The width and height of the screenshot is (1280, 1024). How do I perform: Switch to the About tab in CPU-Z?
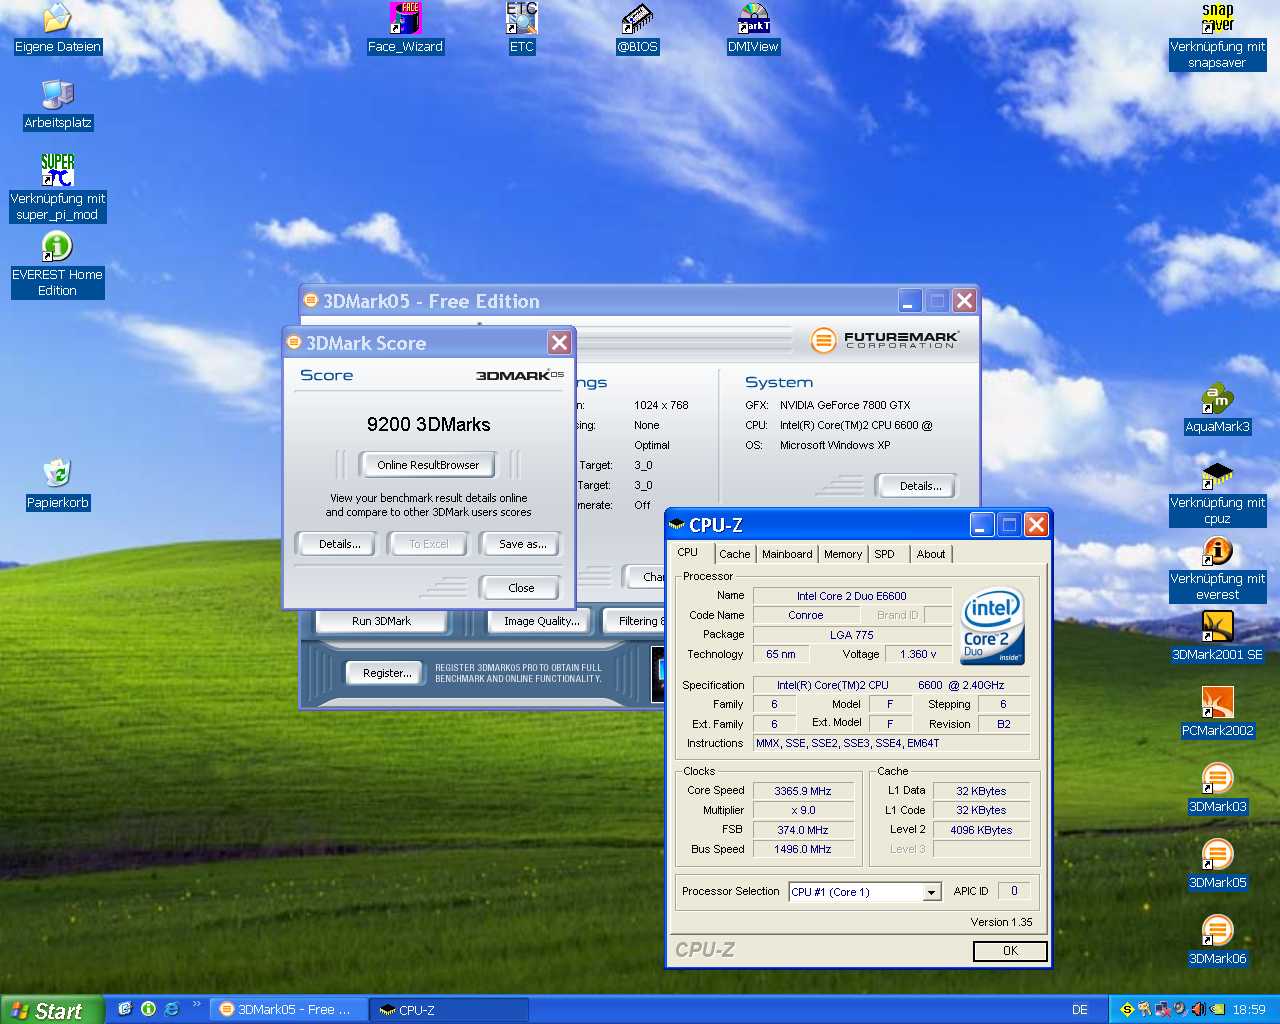click(931, 554)
